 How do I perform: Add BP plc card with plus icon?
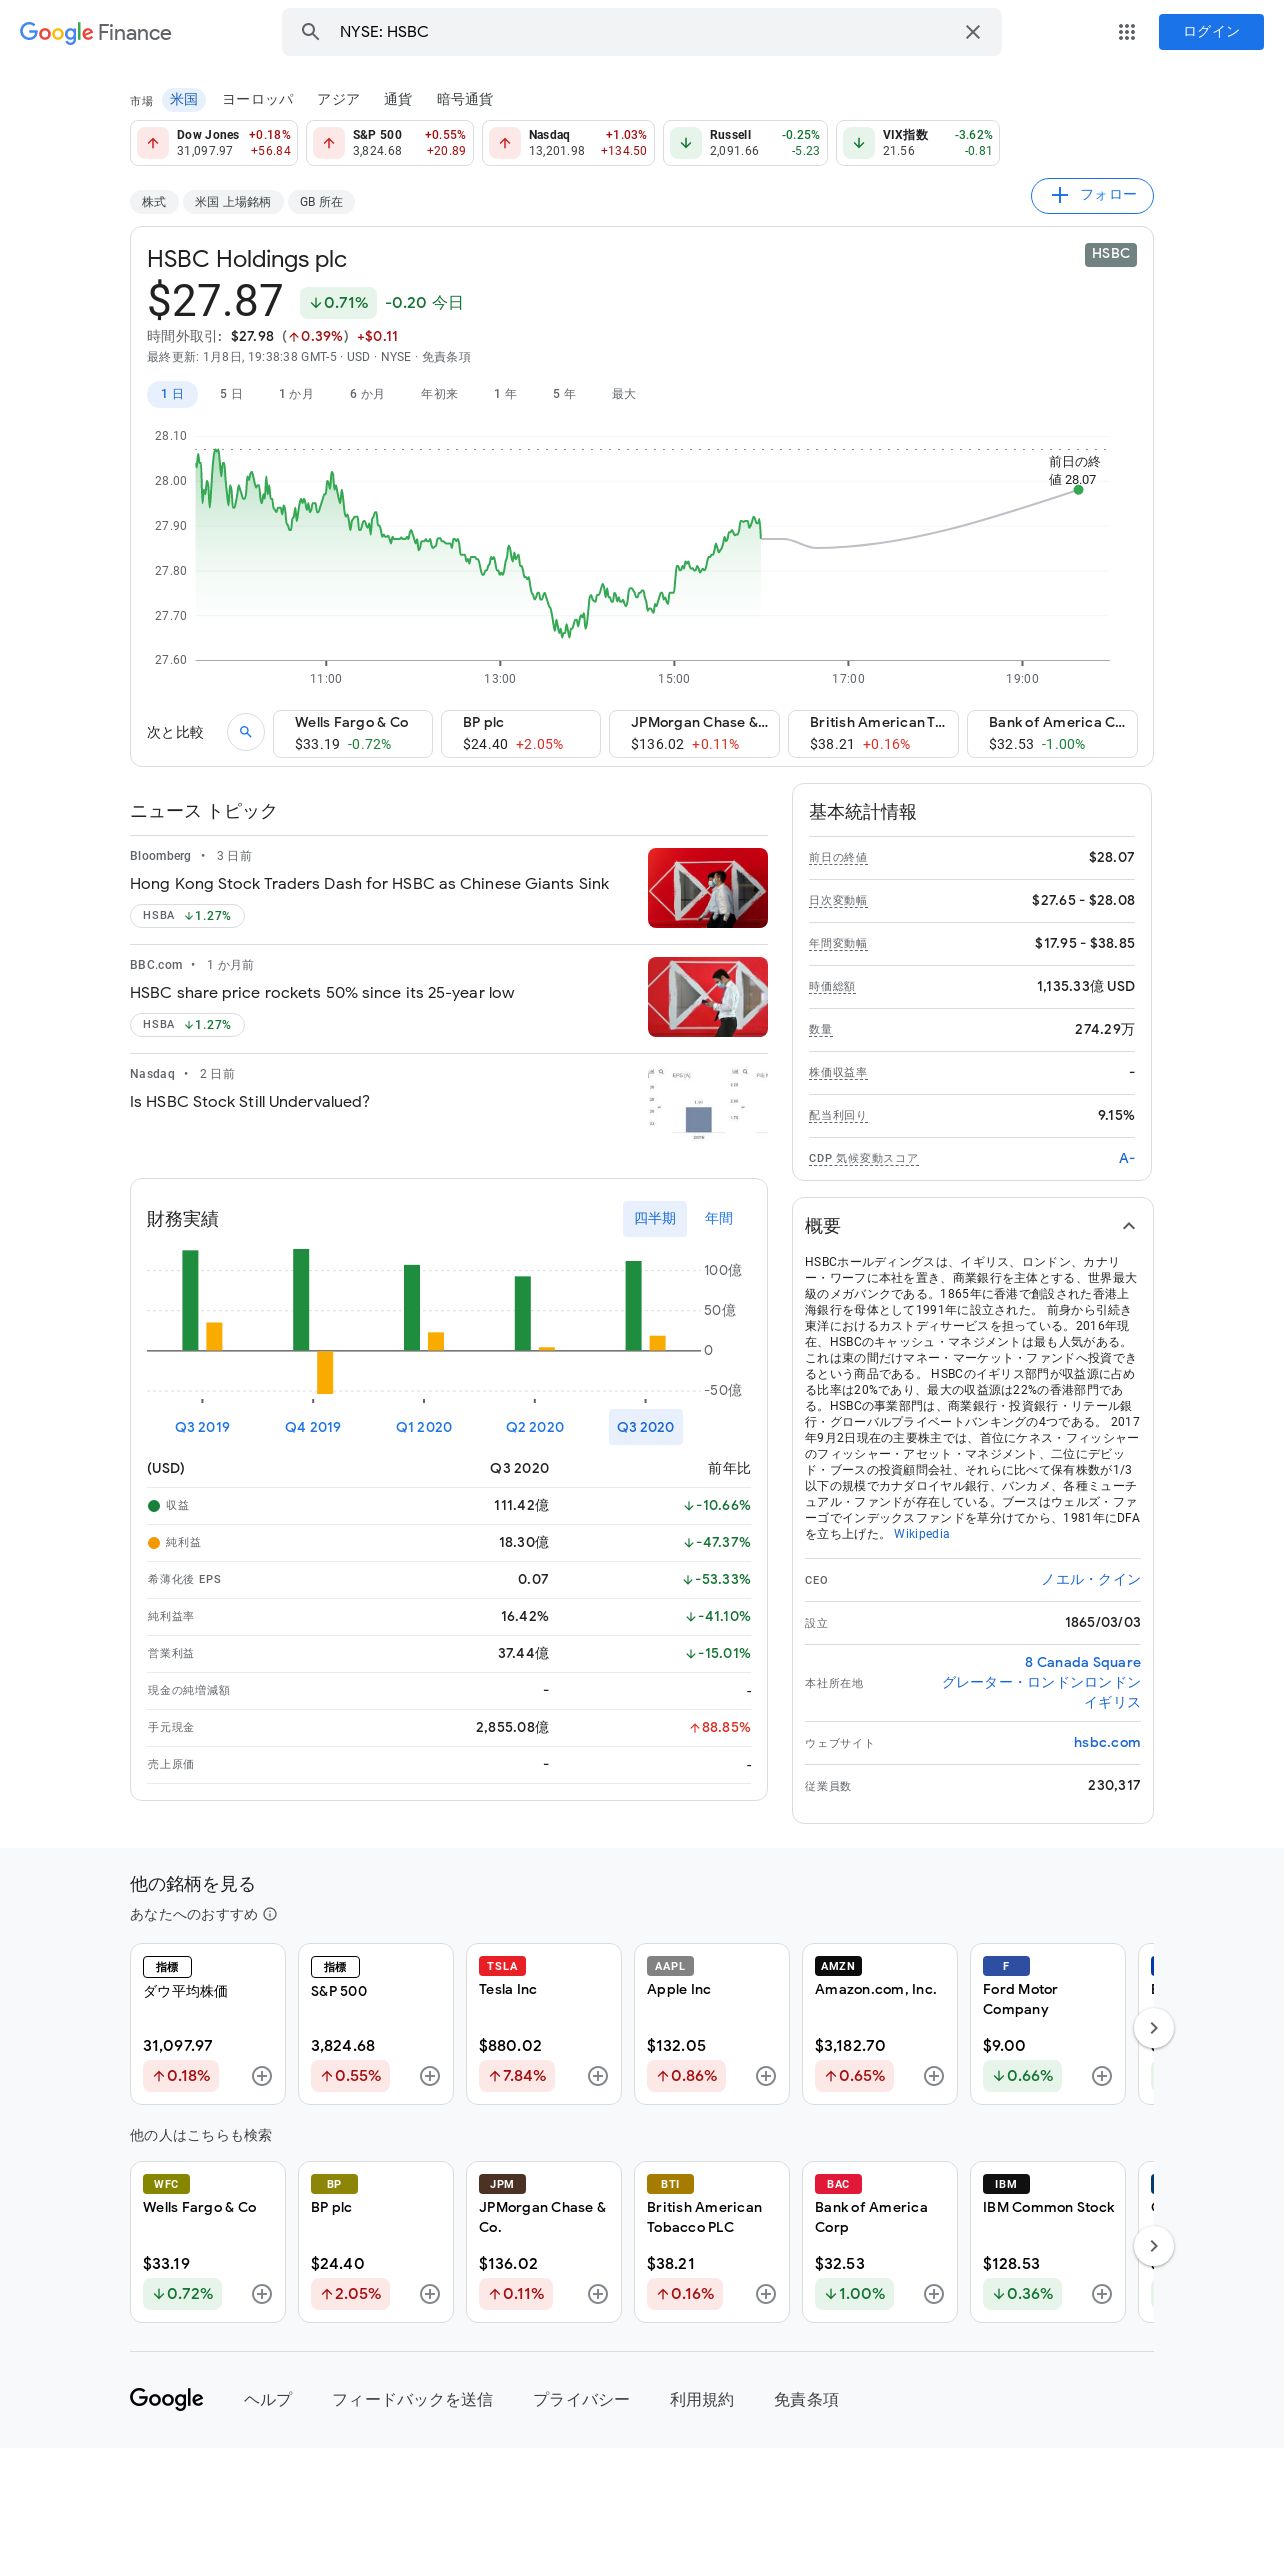coord(430,2294)
